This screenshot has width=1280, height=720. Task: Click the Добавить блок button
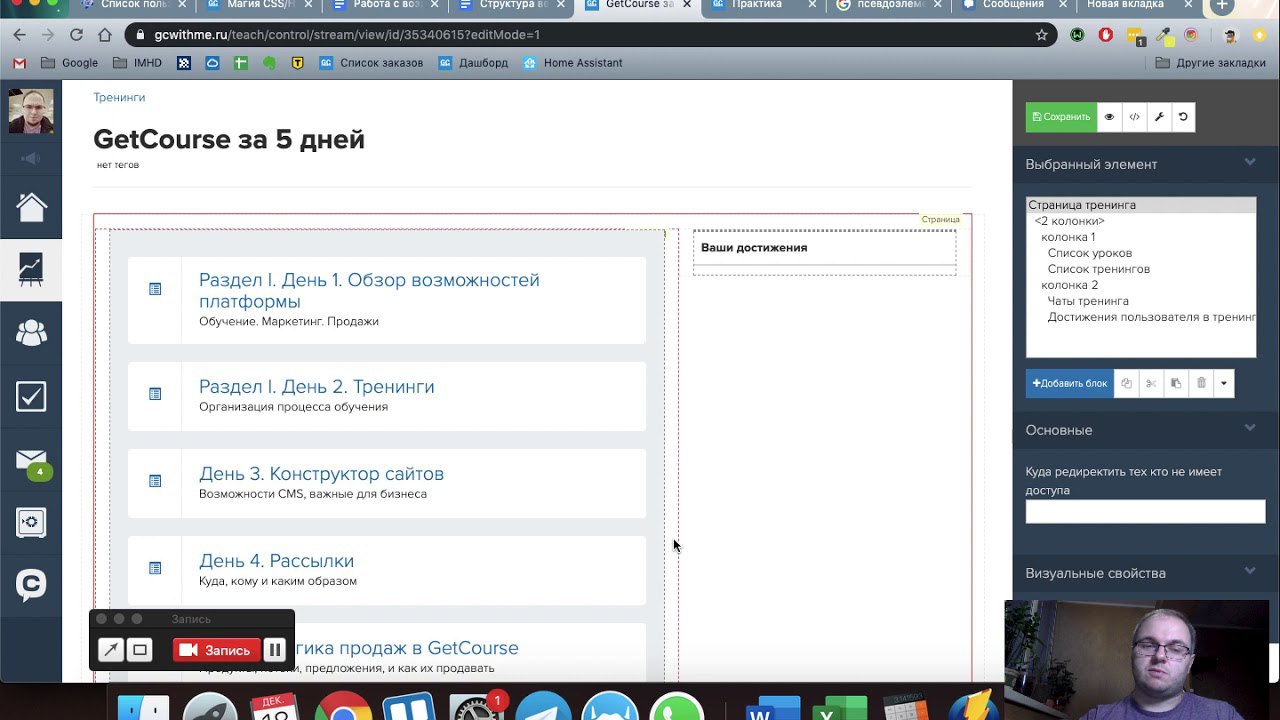tap(1070, 383)
